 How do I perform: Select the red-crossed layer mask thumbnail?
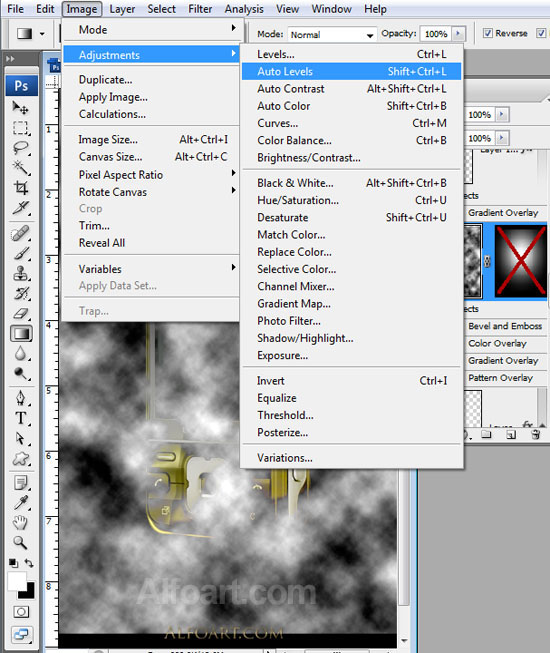pos(520,261)
